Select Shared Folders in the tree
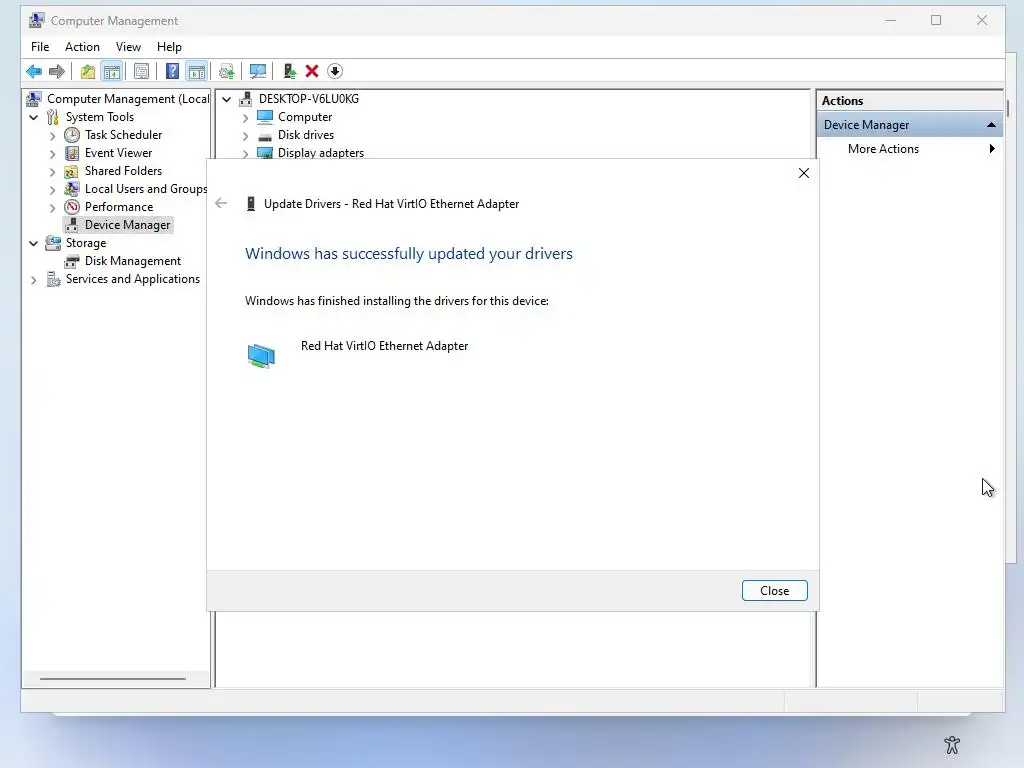The height and width of the screenshot is (768, 1024). 123,170
